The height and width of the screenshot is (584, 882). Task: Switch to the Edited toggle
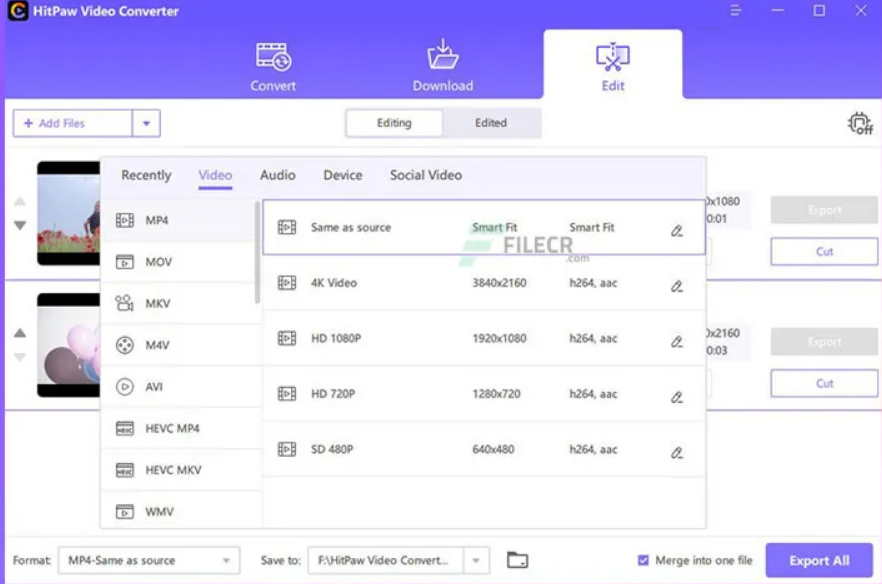tap(491, 123)
